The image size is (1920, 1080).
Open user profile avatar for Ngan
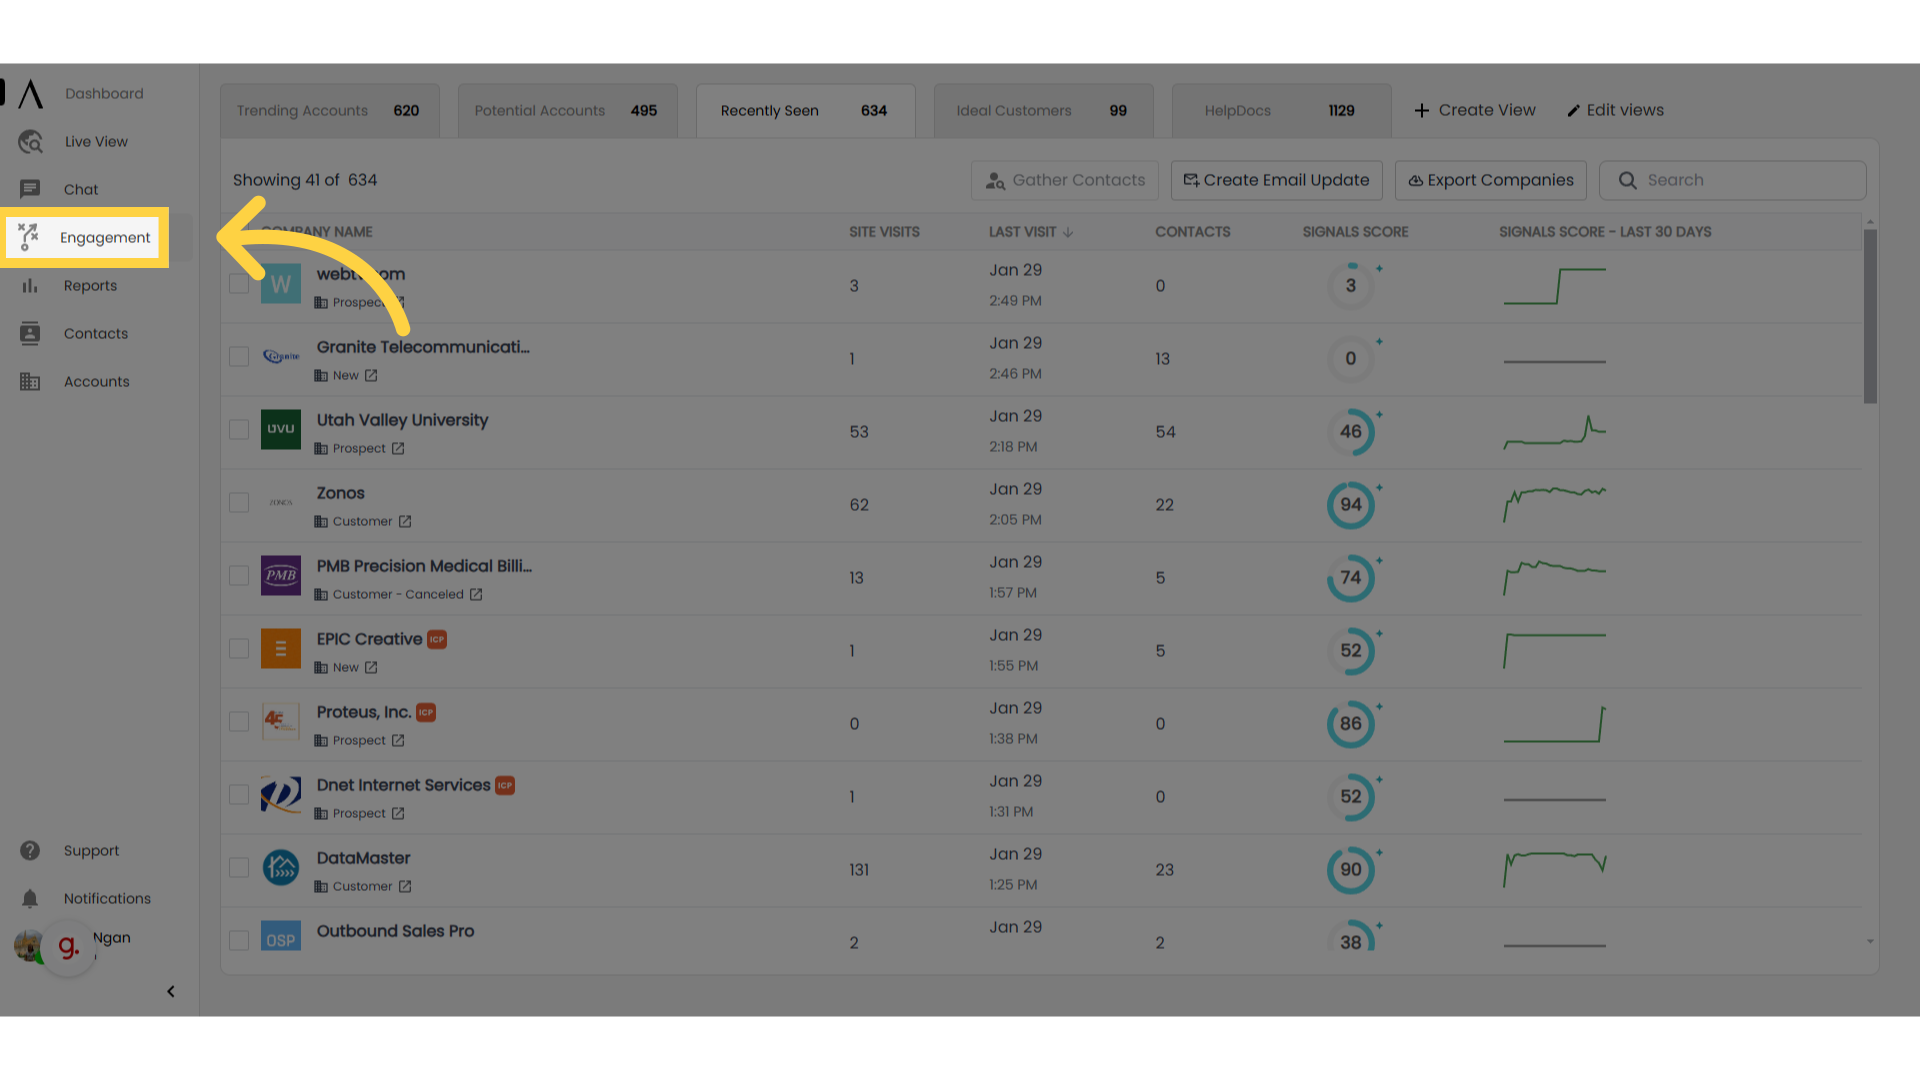(x=28, y=945)
